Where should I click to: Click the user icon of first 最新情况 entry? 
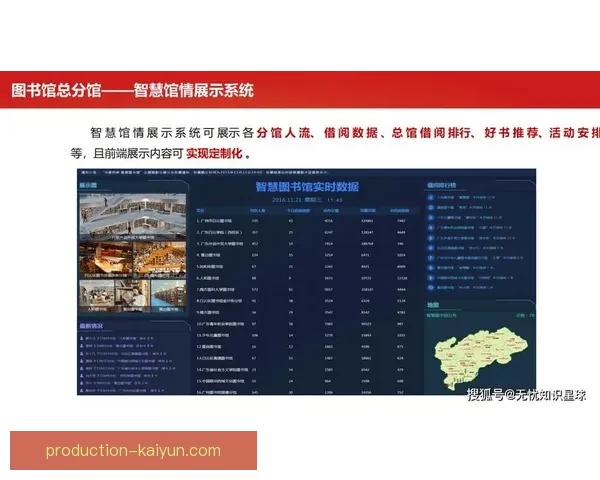82,338
